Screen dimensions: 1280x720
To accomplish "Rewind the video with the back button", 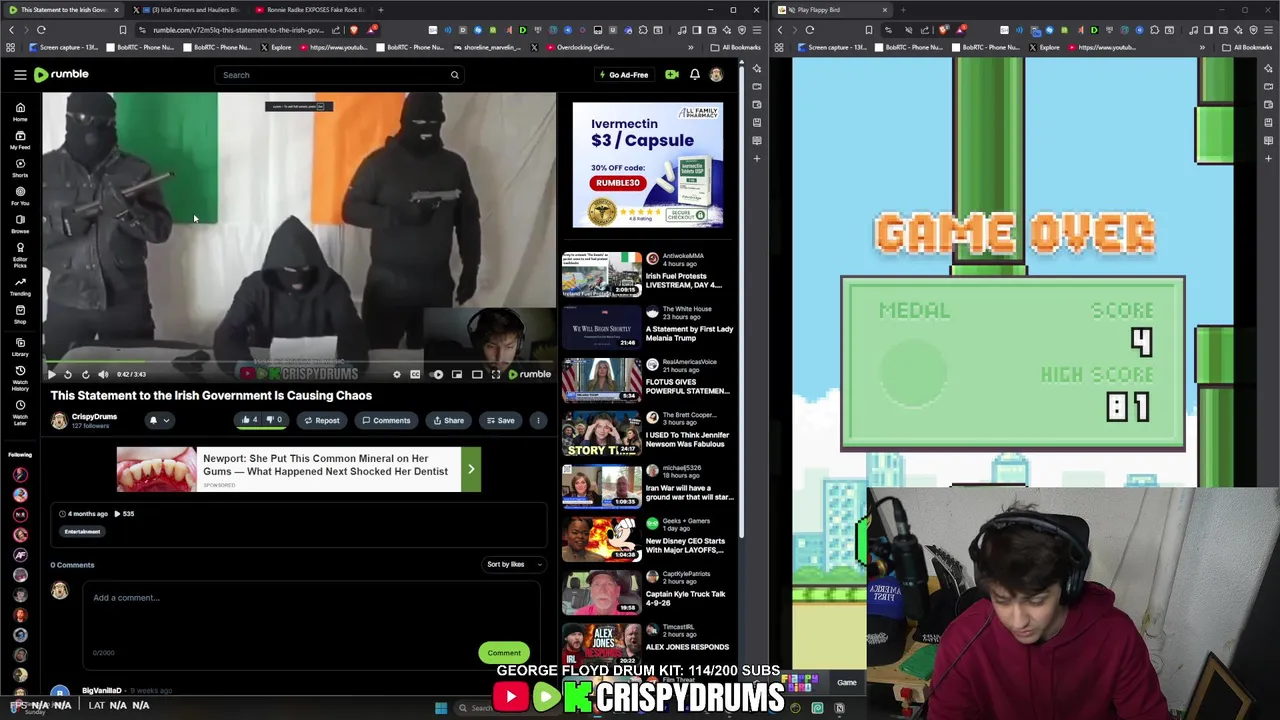I will tap(68, 374).
